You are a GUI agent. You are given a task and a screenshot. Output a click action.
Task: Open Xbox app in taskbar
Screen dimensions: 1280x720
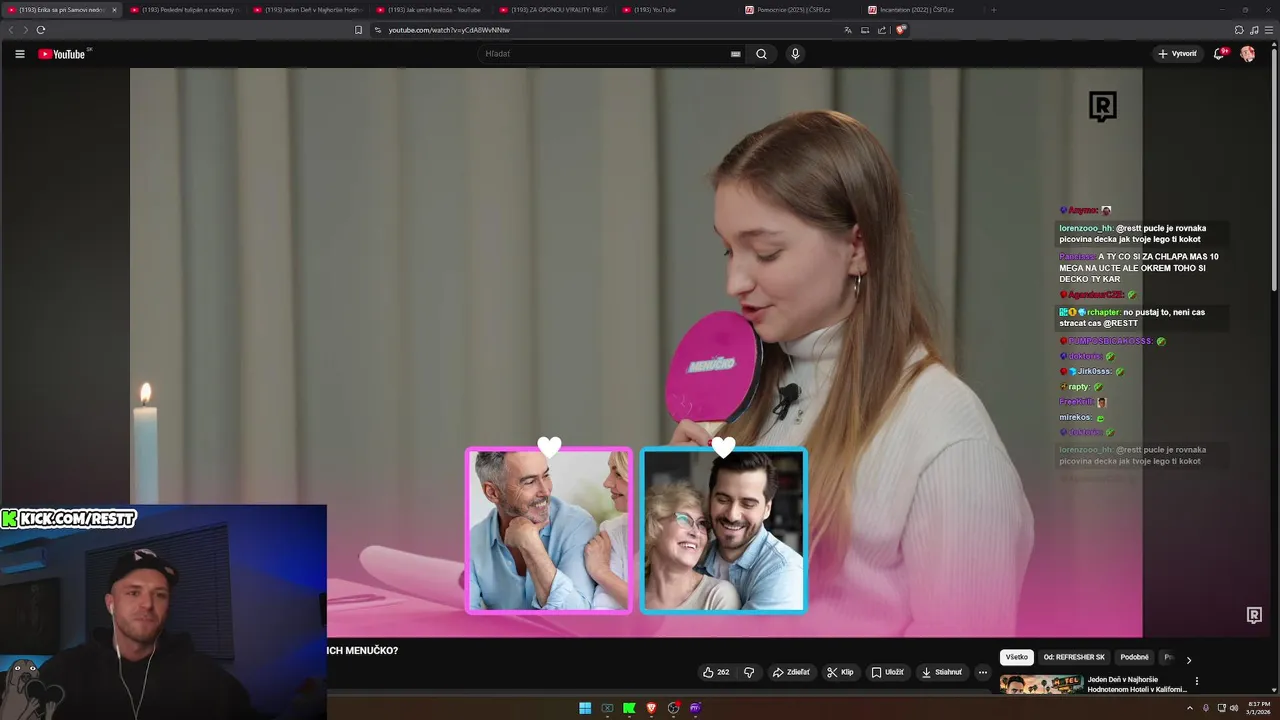click(607, 708)
